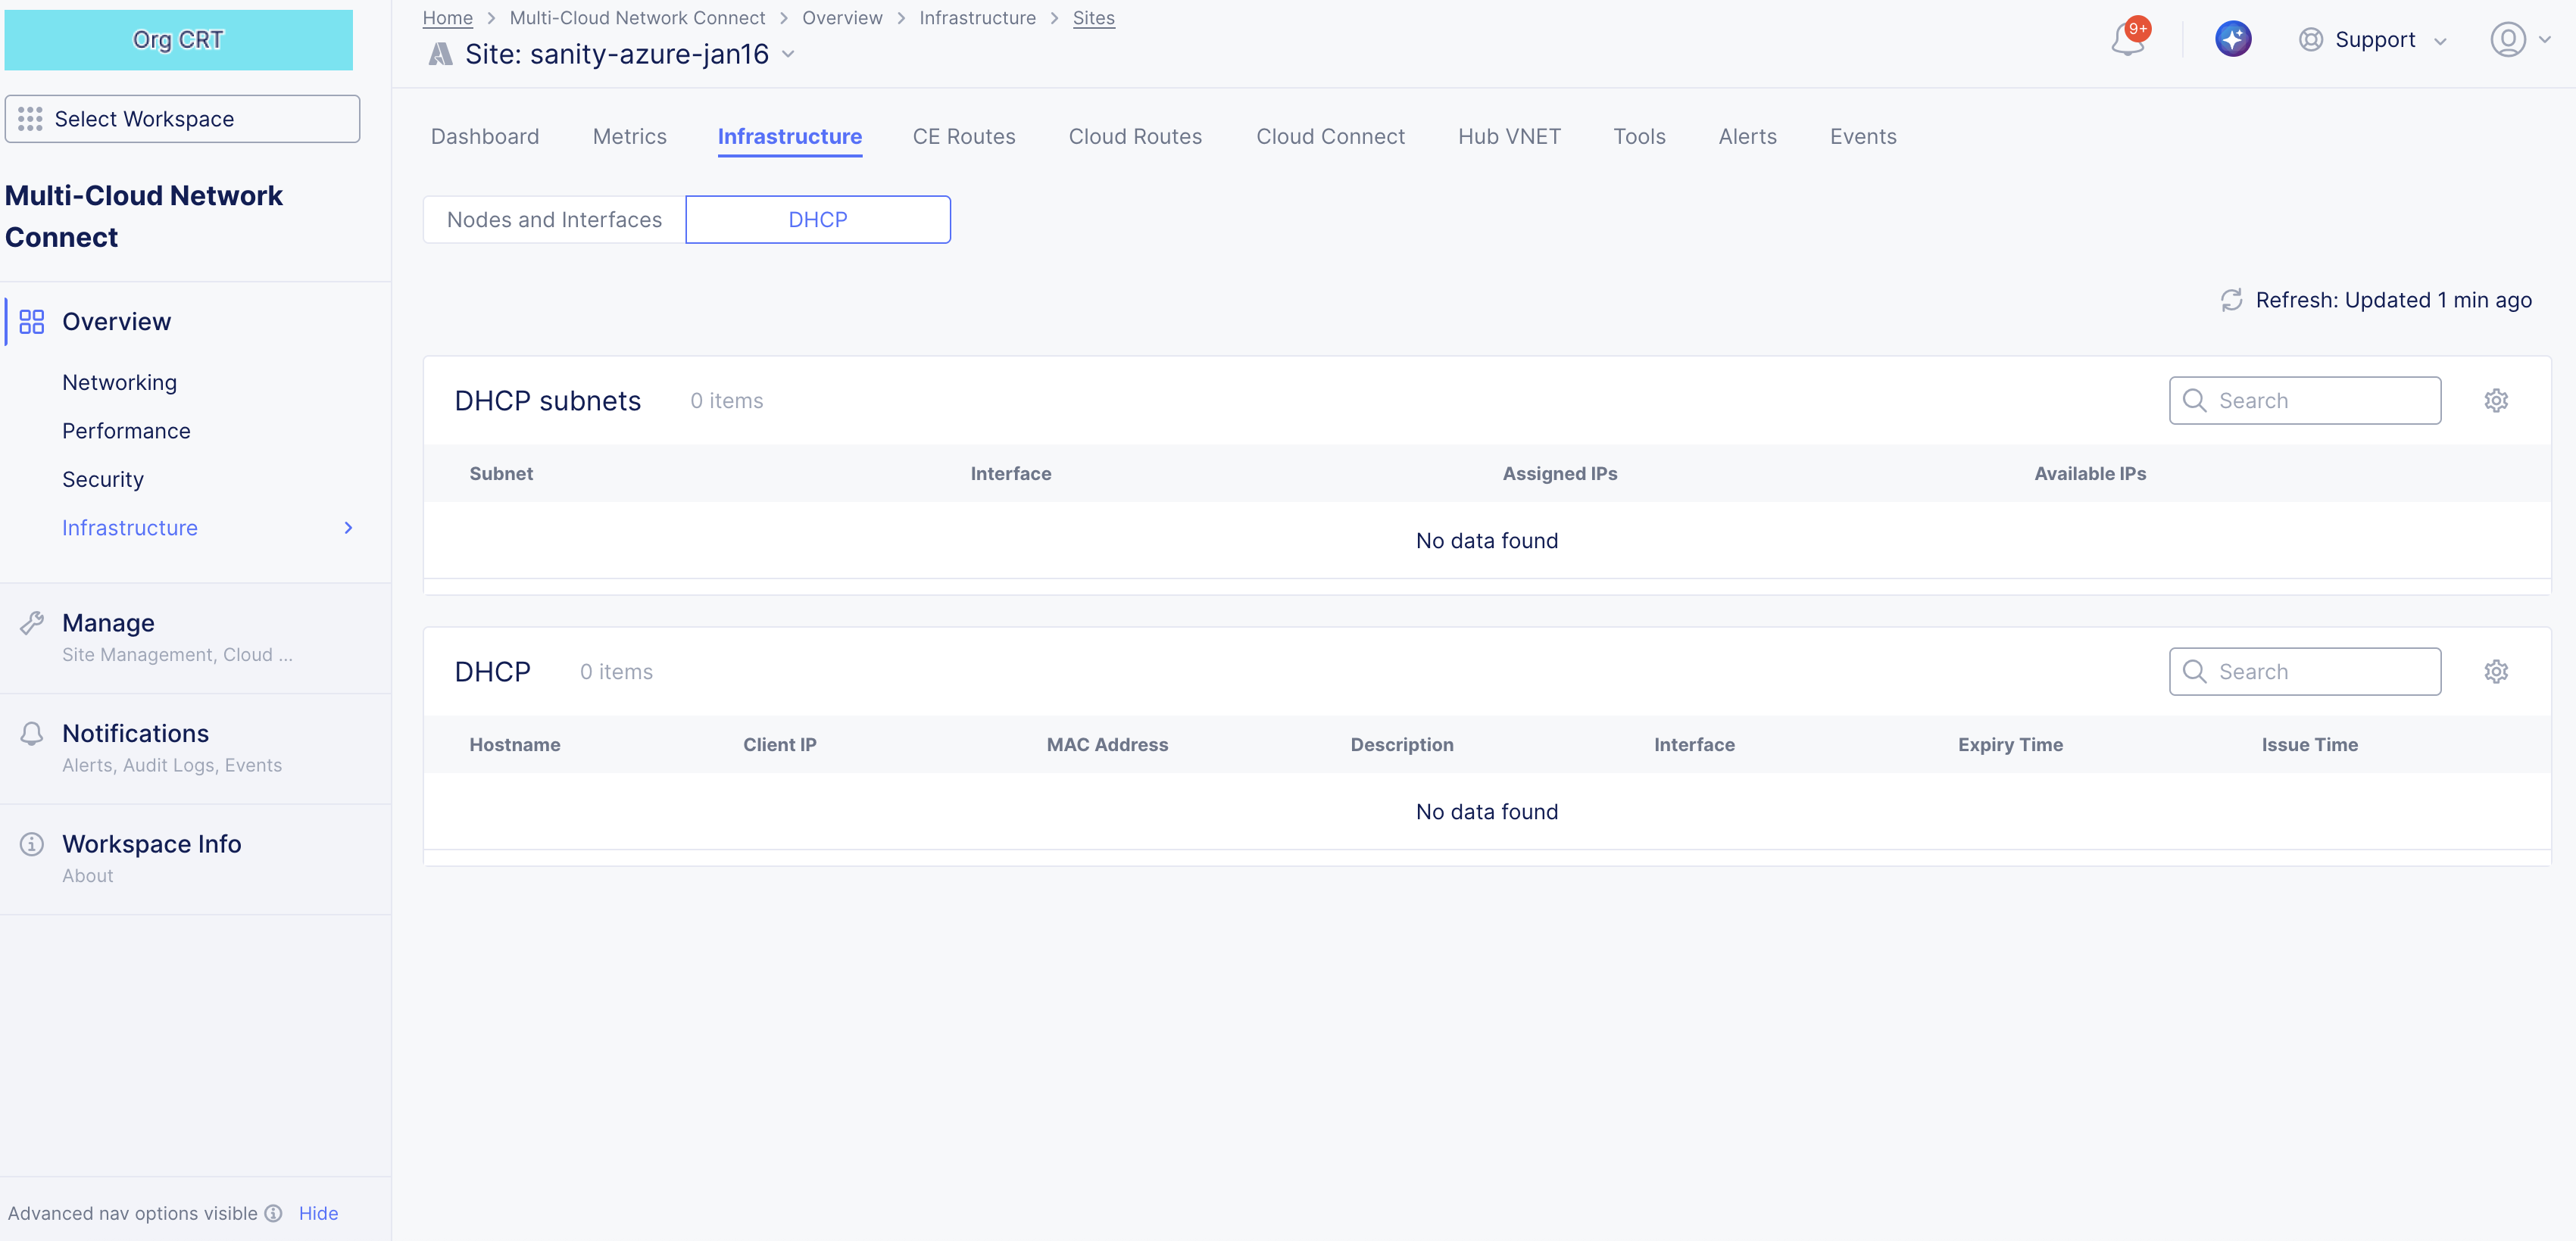Open the notifications bell icon
Image resolution: width=2576 pixels, height=1241 pixels.
tap(2127, 40)
